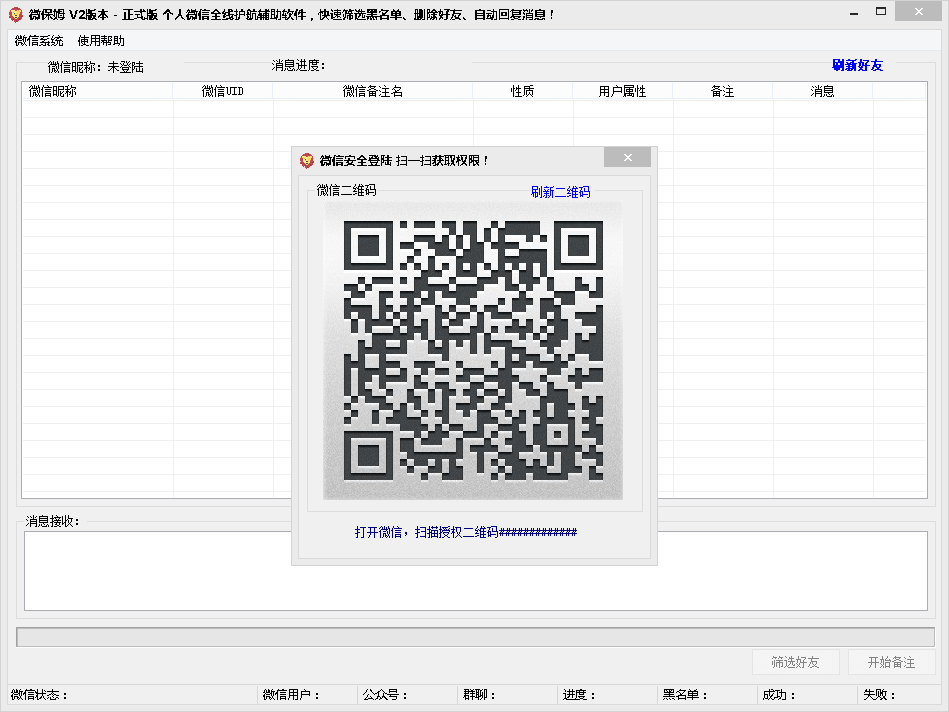Click the 刷新好友 link
The height and width of the screenshot is (712, 949).
click(858, 65)
